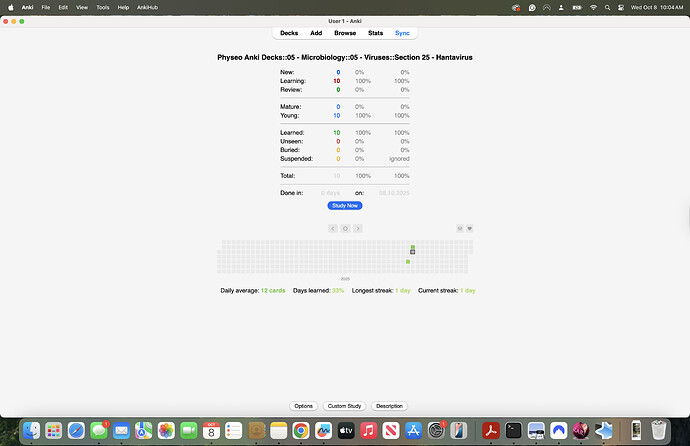Open the heatmap options button

click(x=460, y=228)
